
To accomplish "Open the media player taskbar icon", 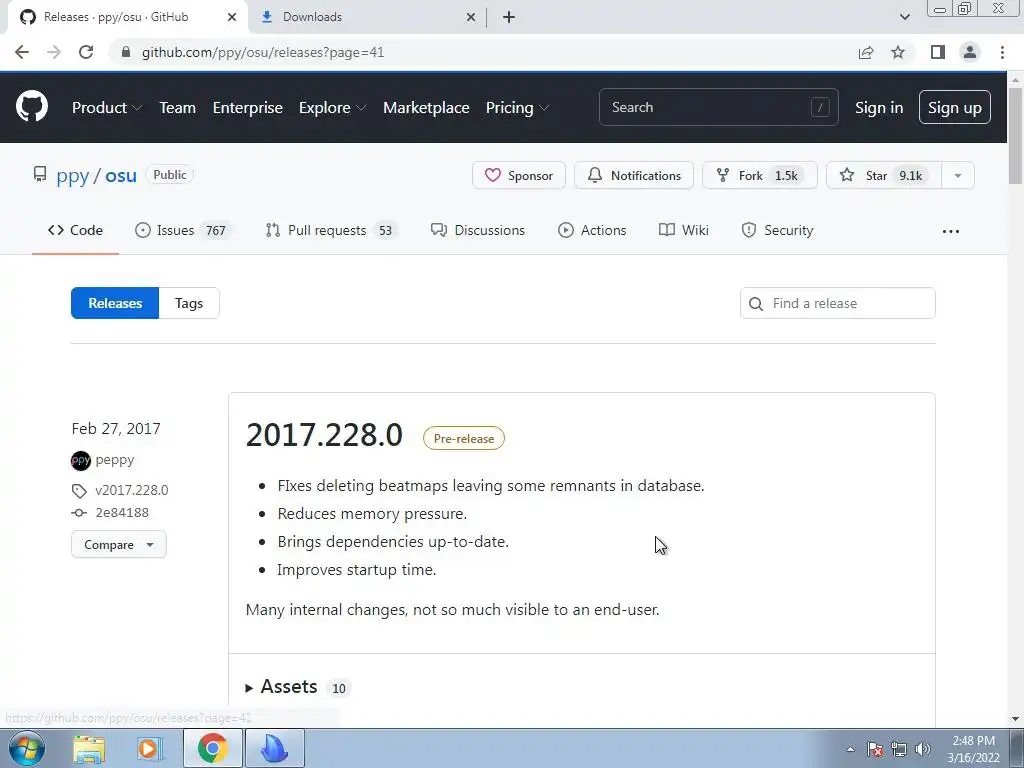I will click(150, 748).
